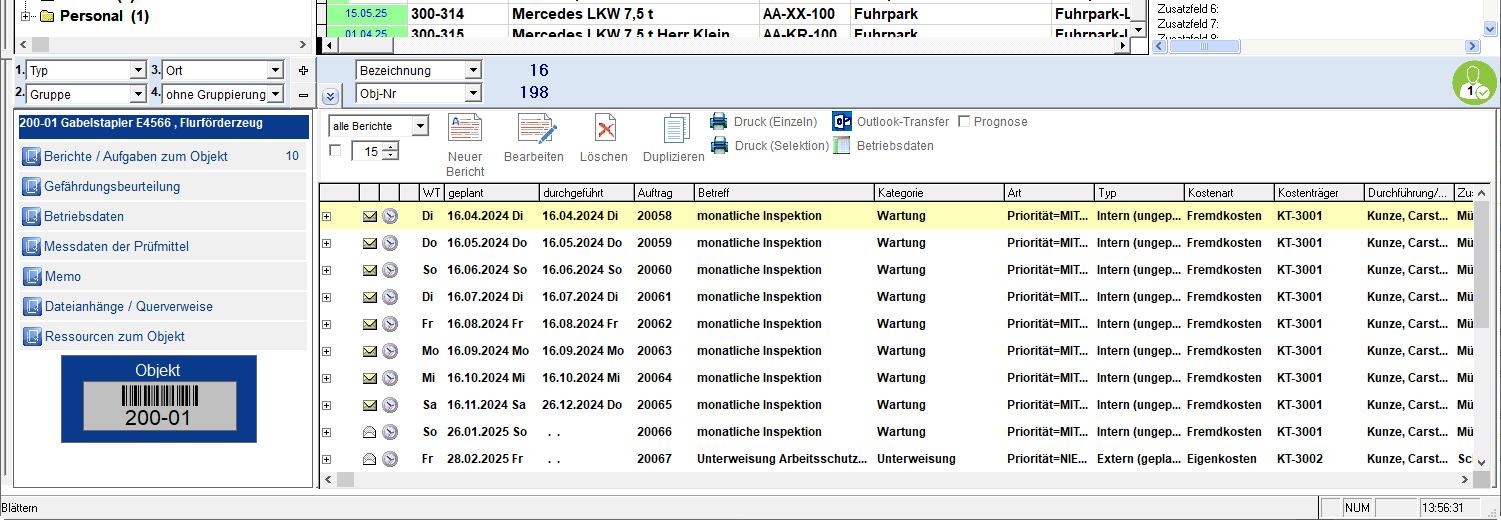Click the Objekt 200-01 barcode label
Viewport: 1501px width, 520px height.
pyautogui.click(x=158, y=399)
